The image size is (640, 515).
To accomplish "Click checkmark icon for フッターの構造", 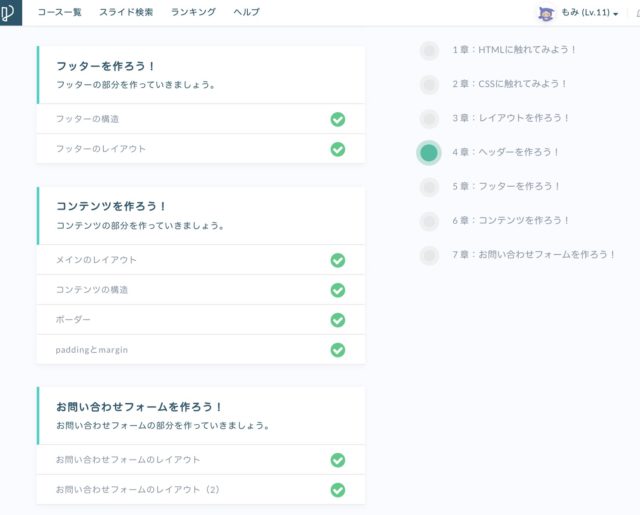I will click(x=338, y=119).
